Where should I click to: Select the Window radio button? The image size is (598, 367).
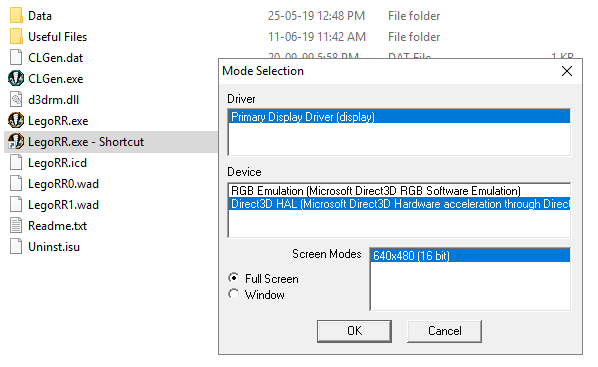pos(234,294)
